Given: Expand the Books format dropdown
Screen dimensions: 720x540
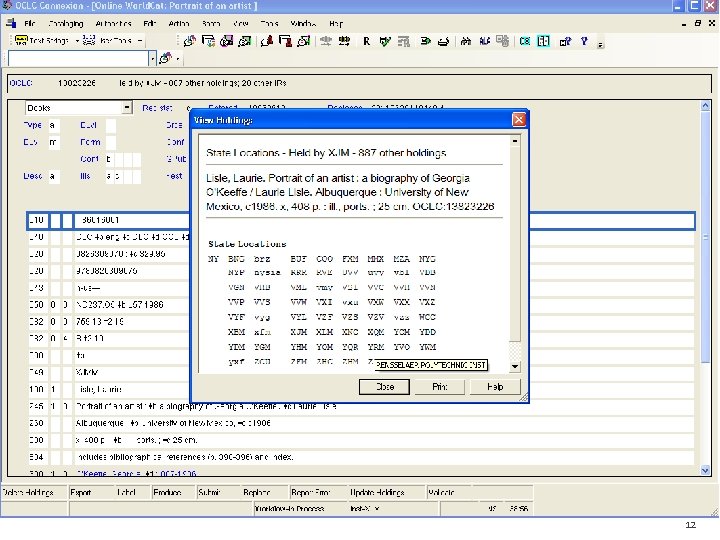Looking at the screenshot, I should pyautogui.click(x=126, y=107).
